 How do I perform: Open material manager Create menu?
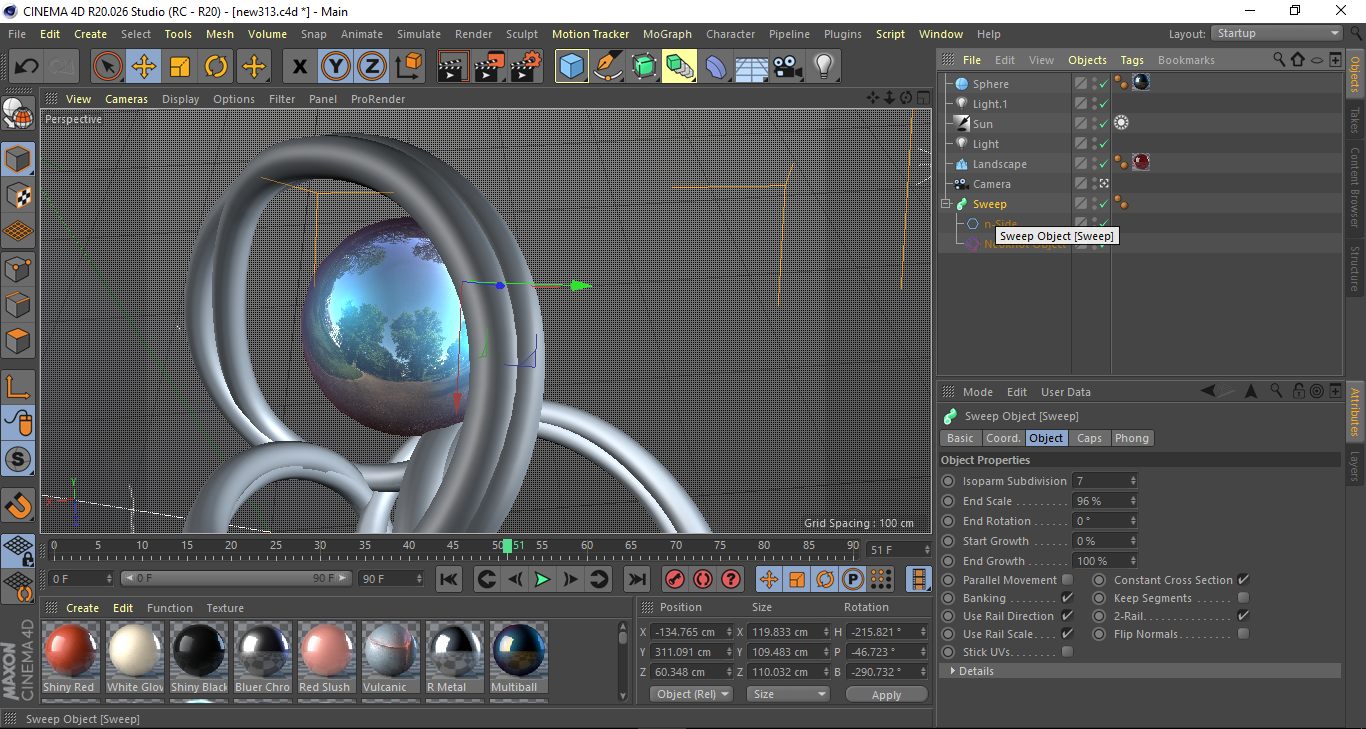coord(82,608)
